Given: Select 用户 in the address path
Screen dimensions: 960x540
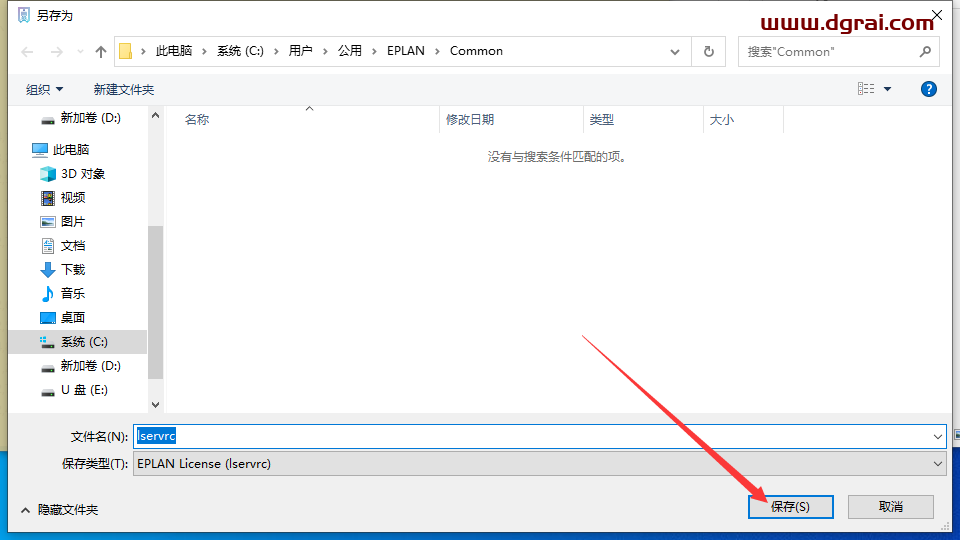Looking at the screenshot, I should pos(301,51).
